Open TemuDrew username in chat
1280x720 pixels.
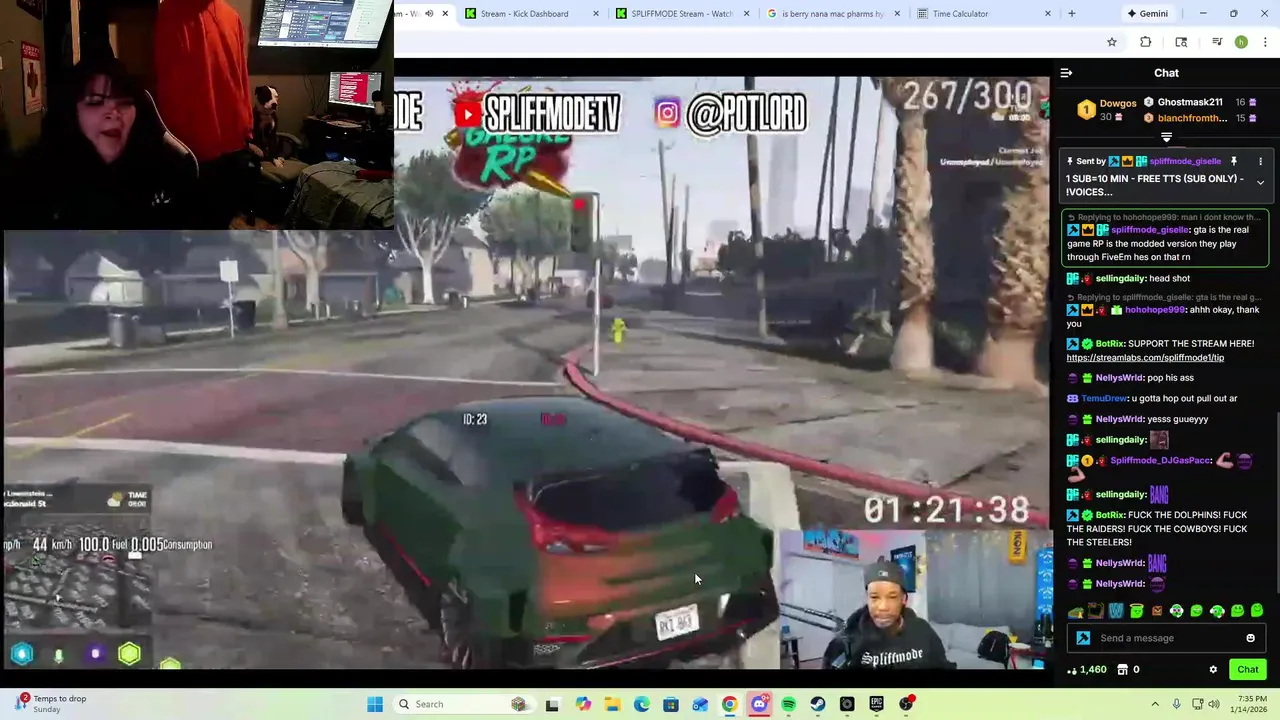tap(1103, 398)
